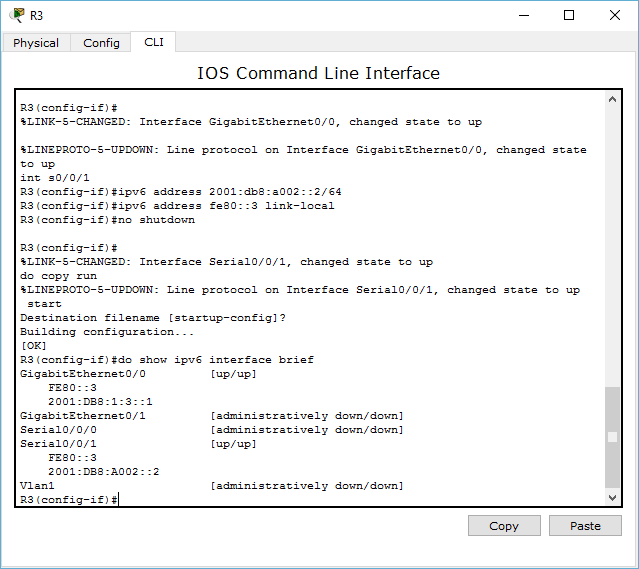639x569 pixels.
Task: Focus the last R3(config-if)# prompt line
Action: 70,499
